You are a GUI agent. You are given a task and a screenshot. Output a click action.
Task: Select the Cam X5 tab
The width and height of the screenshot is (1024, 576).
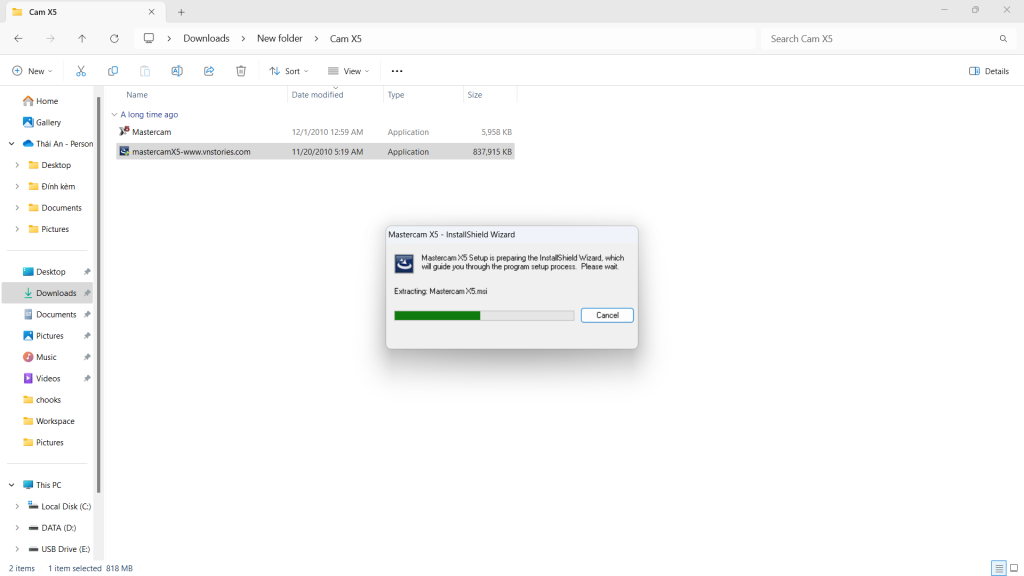[84, 12]
